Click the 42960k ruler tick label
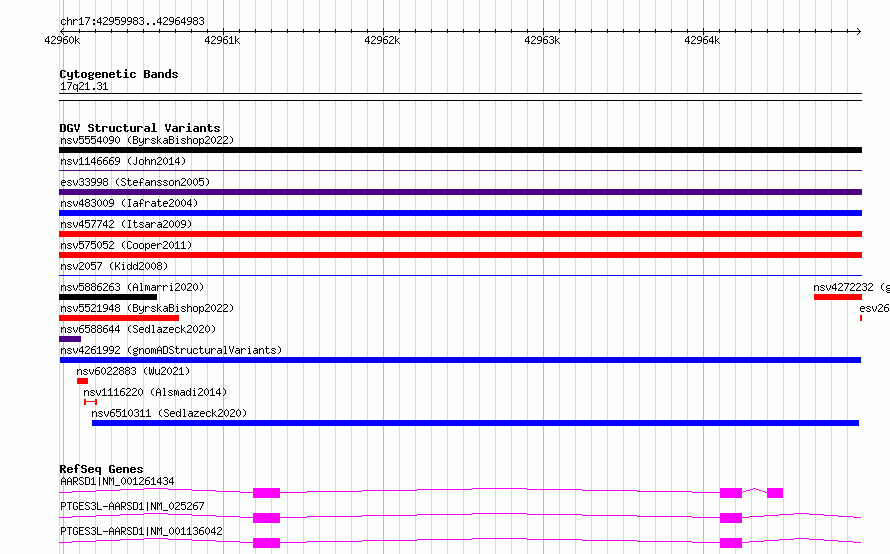The height and width of the screenshot is (554, 890). click(x=62, y=40)
